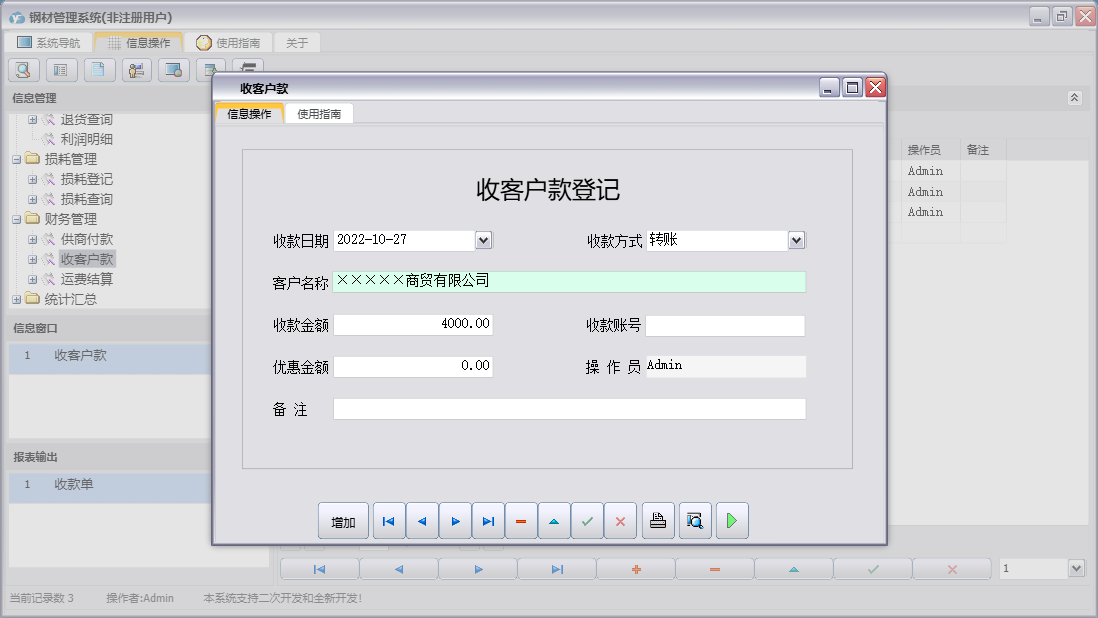Click the print icon on the top toolbar
This screenshot has height=618, width=1098.
pos(248,69)
